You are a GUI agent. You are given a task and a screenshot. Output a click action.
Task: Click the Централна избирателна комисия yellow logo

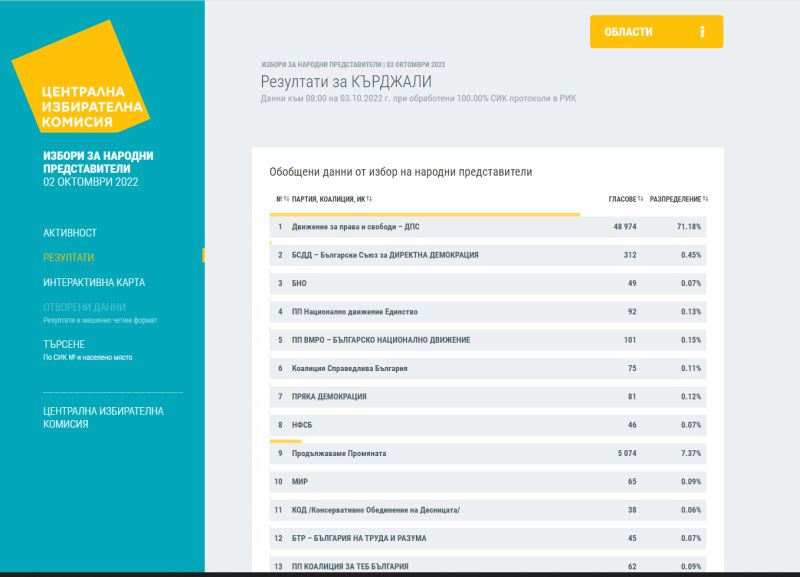[81, 77]
